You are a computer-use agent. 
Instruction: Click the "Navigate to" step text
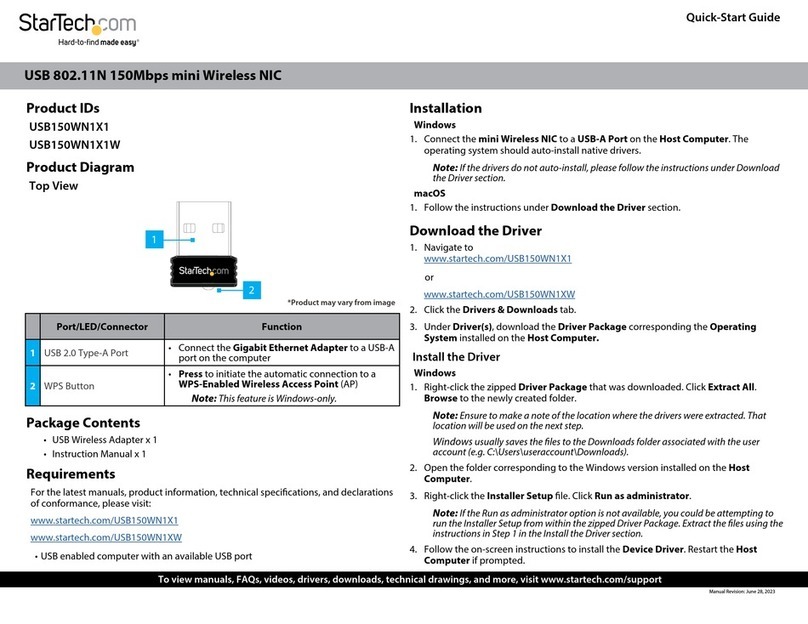point(448,247)
